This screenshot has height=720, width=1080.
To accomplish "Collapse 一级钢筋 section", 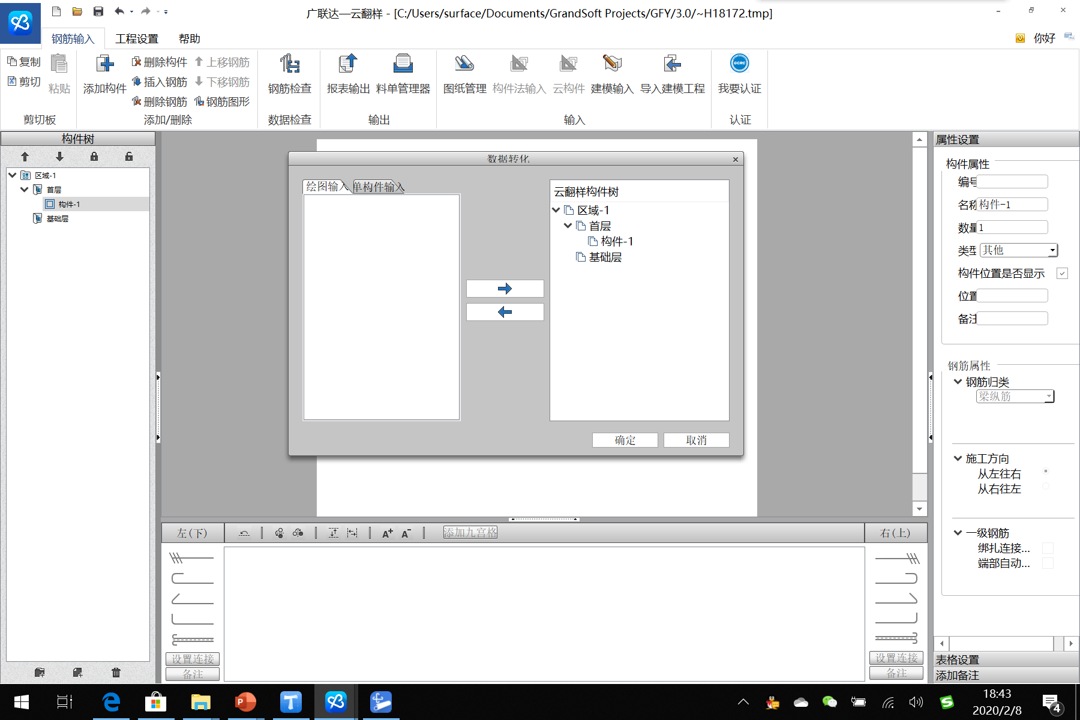I will [x=957, y=532].
